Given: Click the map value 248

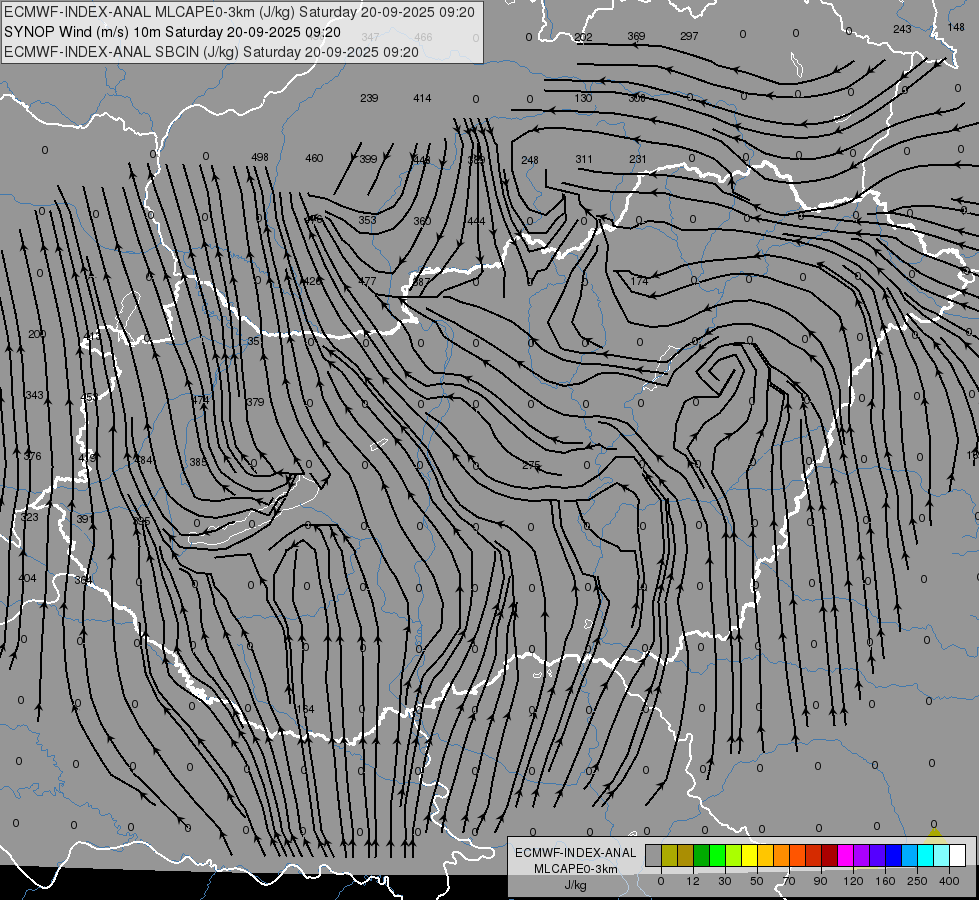Looking at the screenshot, I should tap(529, 160).
